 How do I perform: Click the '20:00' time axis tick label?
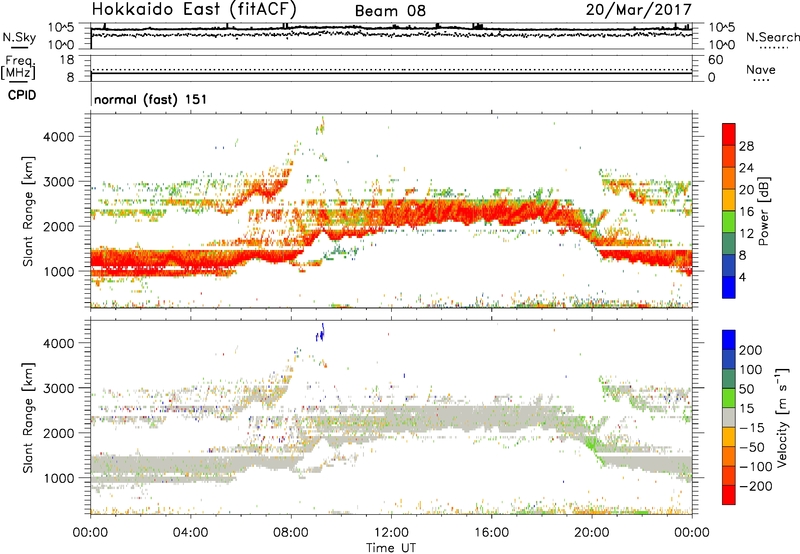click(x=592, y=532)
